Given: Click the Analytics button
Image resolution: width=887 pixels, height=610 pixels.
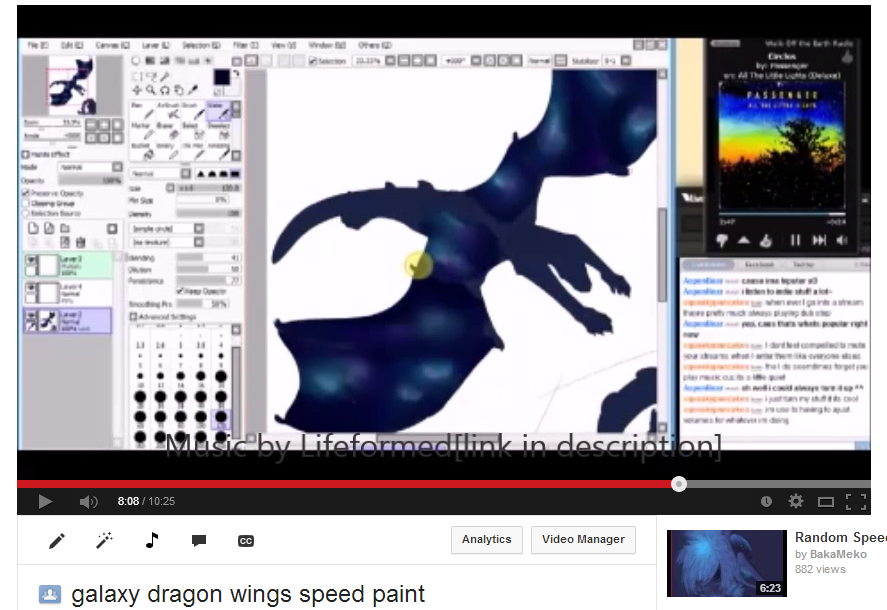Looking at the screenshot, I should pyautogui.click(x=486, y=540).
